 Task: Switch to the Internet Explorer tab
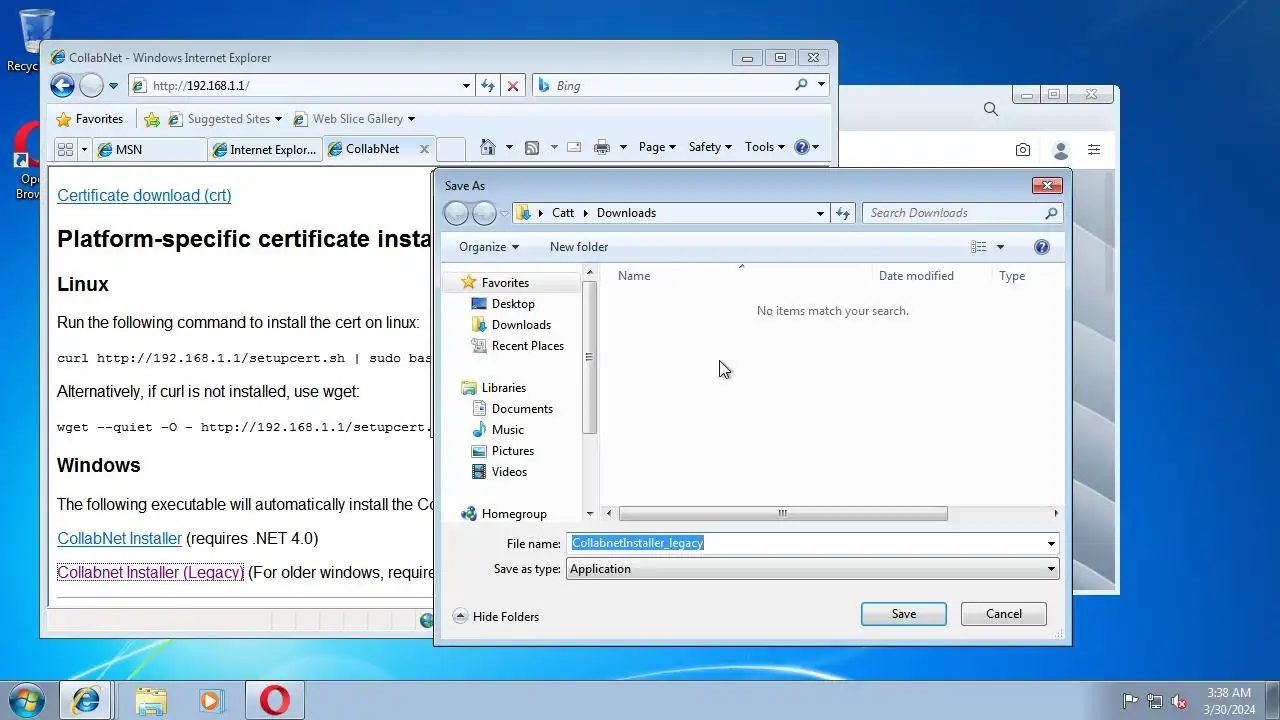264,149
